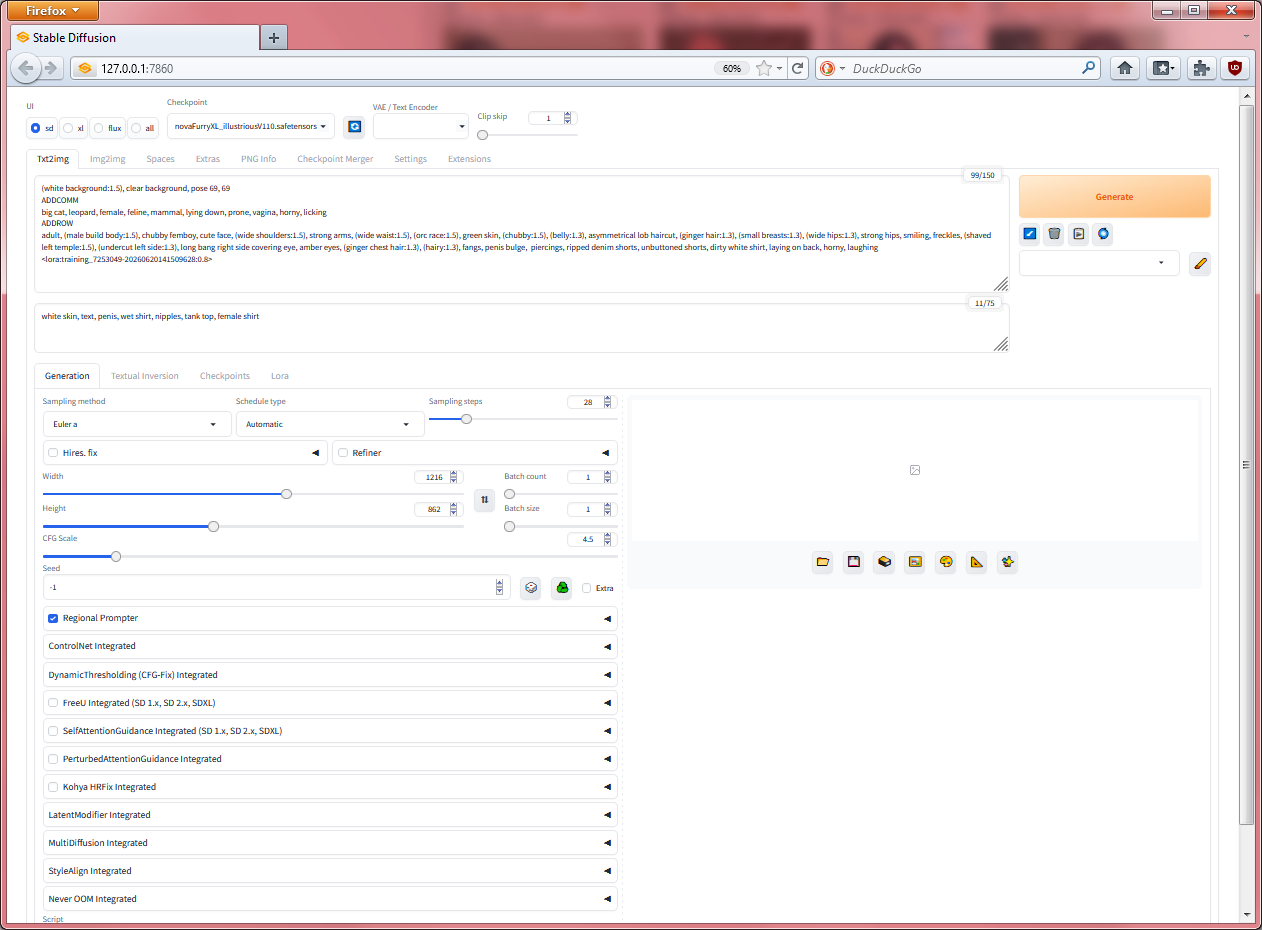Swap width and height with the arrows icon
The image size is (1262, 930).
click(x=485, y=498)
